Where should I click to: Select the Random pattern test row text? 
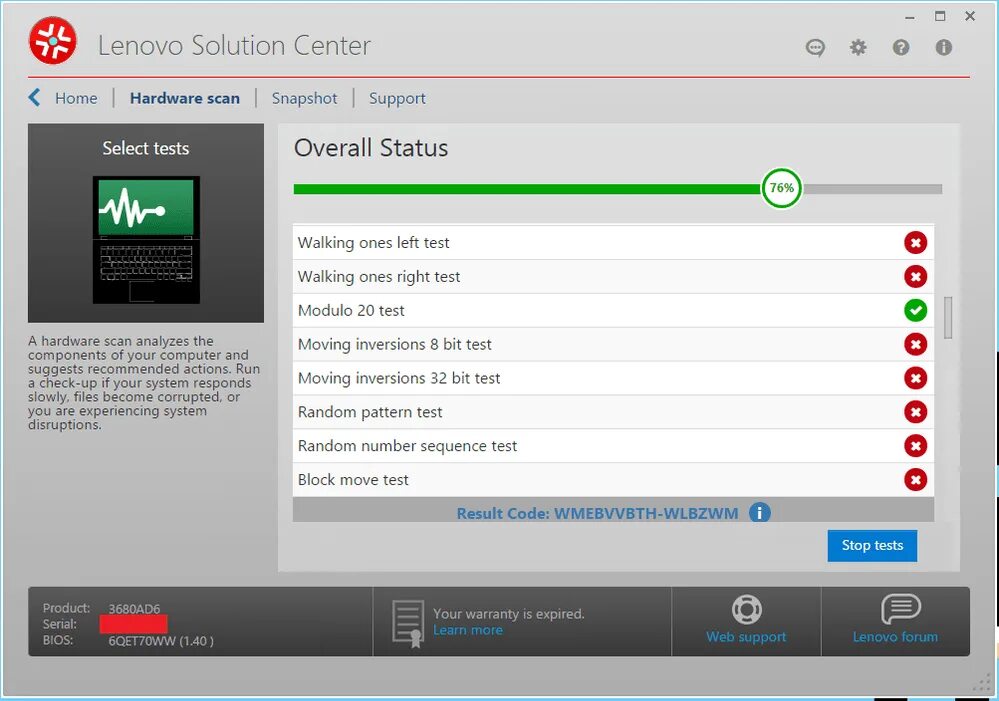[x=370, y=412]
